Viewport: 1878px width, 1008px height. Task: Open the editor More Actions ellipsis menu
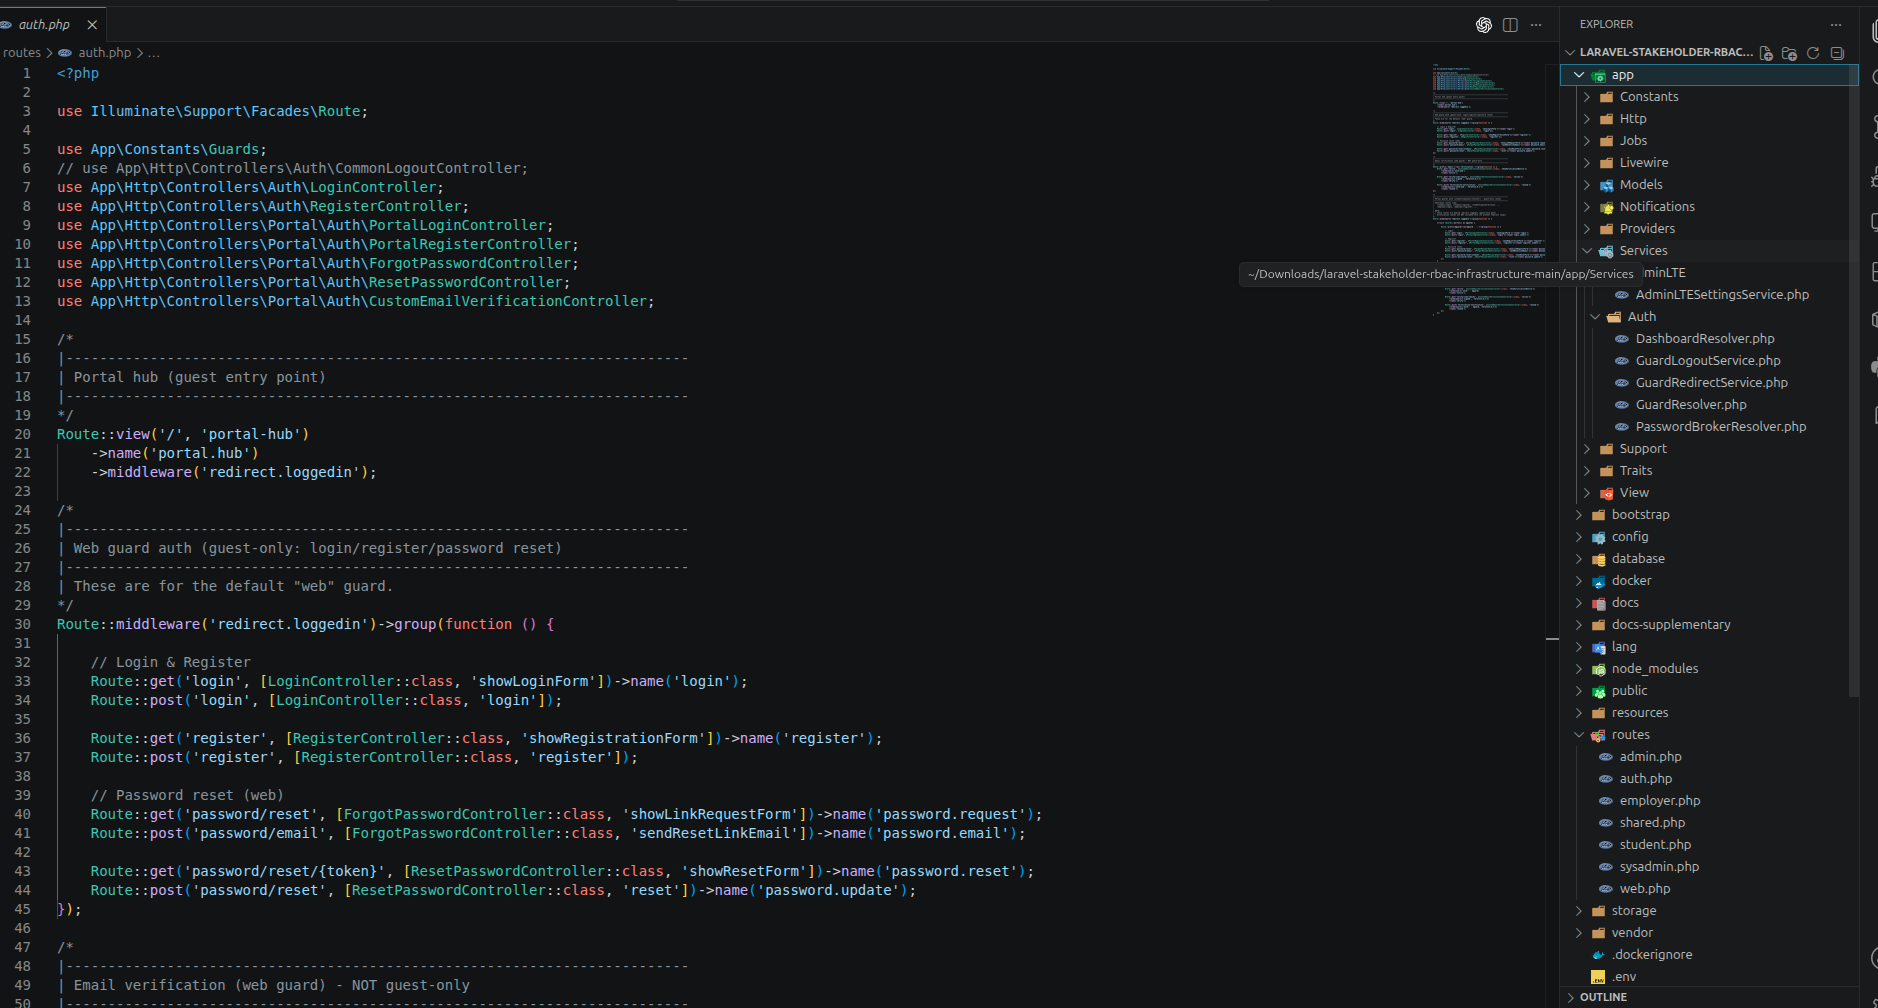click(1536, 25)
